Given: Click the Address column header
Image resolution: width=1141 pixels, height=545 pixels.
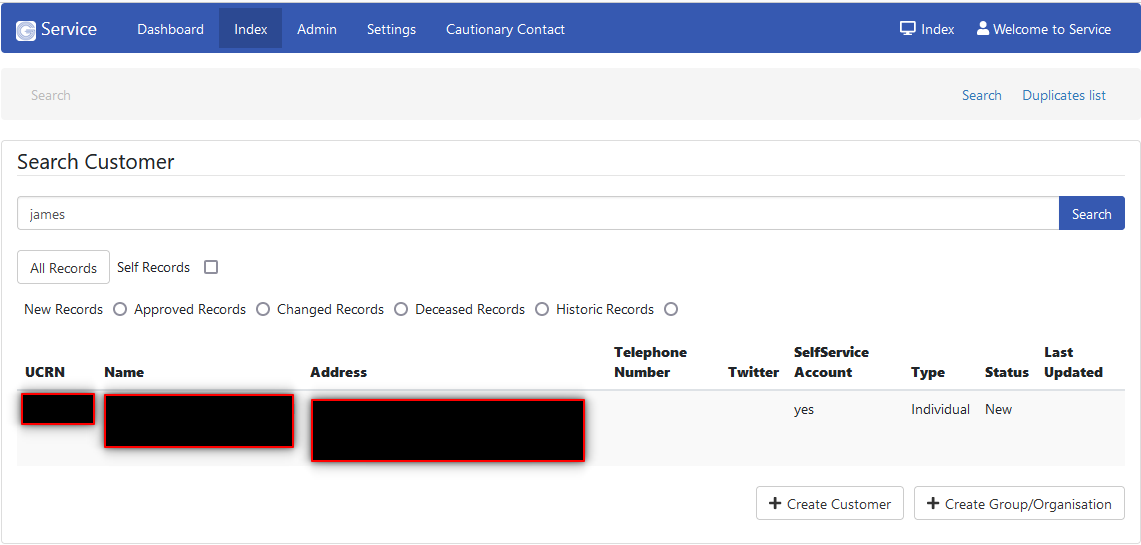Looking at the screenshot, I should 338,372.
